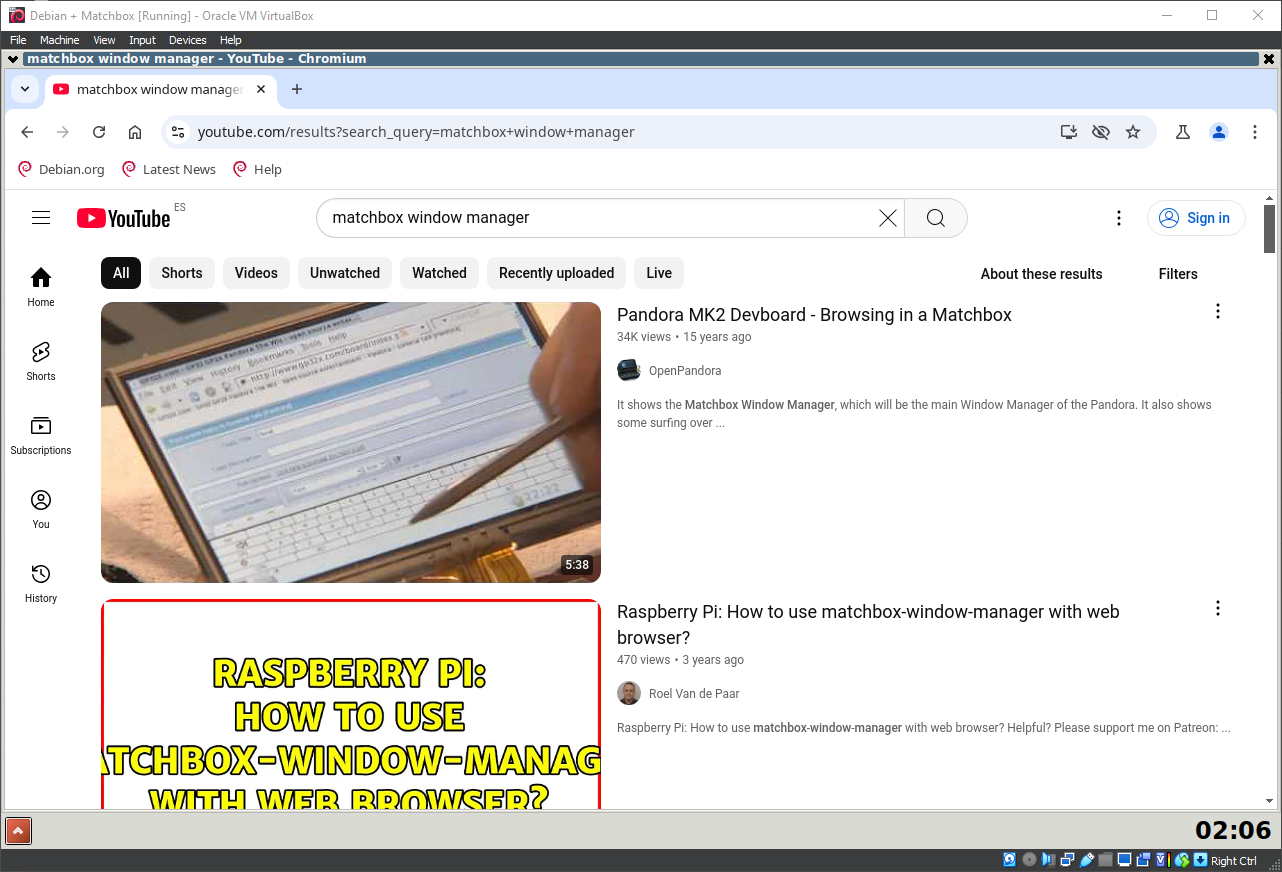Open Subscriptions from the sidebar
Viewport: 1282px width, 872px height.
(x=40, y=434)
